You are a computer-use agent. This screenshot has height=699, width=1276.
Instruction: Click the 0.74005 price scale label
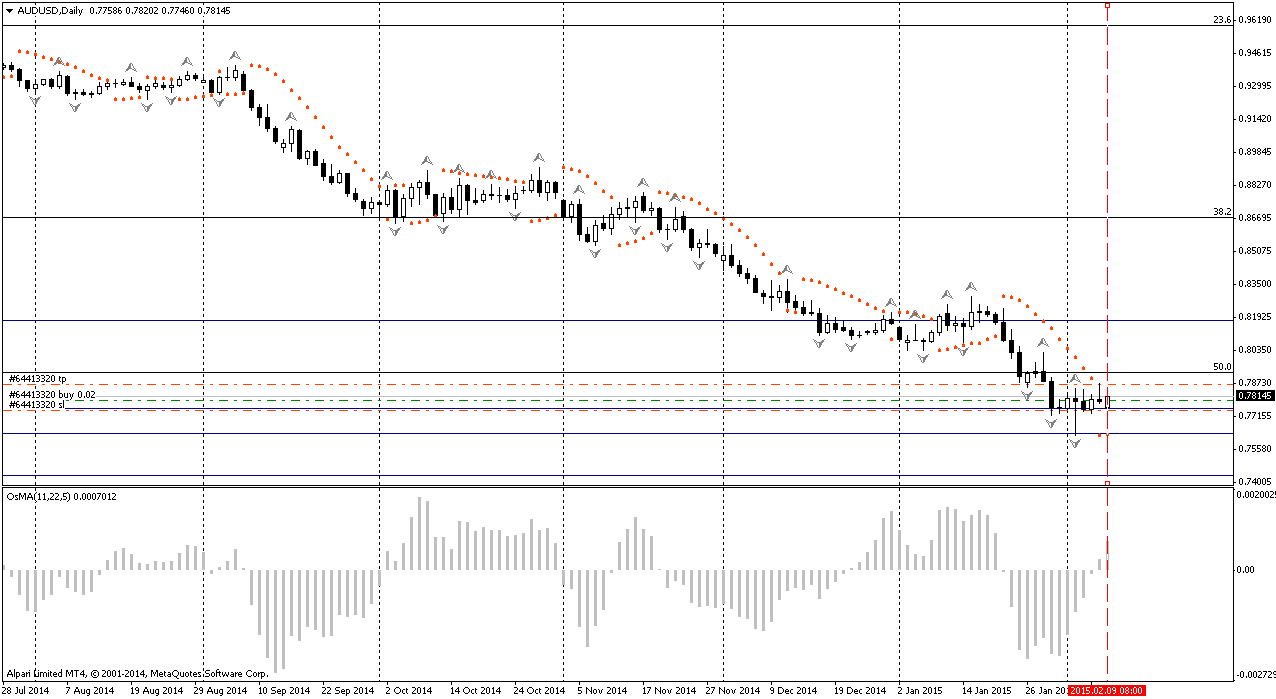click(1256, 482)
